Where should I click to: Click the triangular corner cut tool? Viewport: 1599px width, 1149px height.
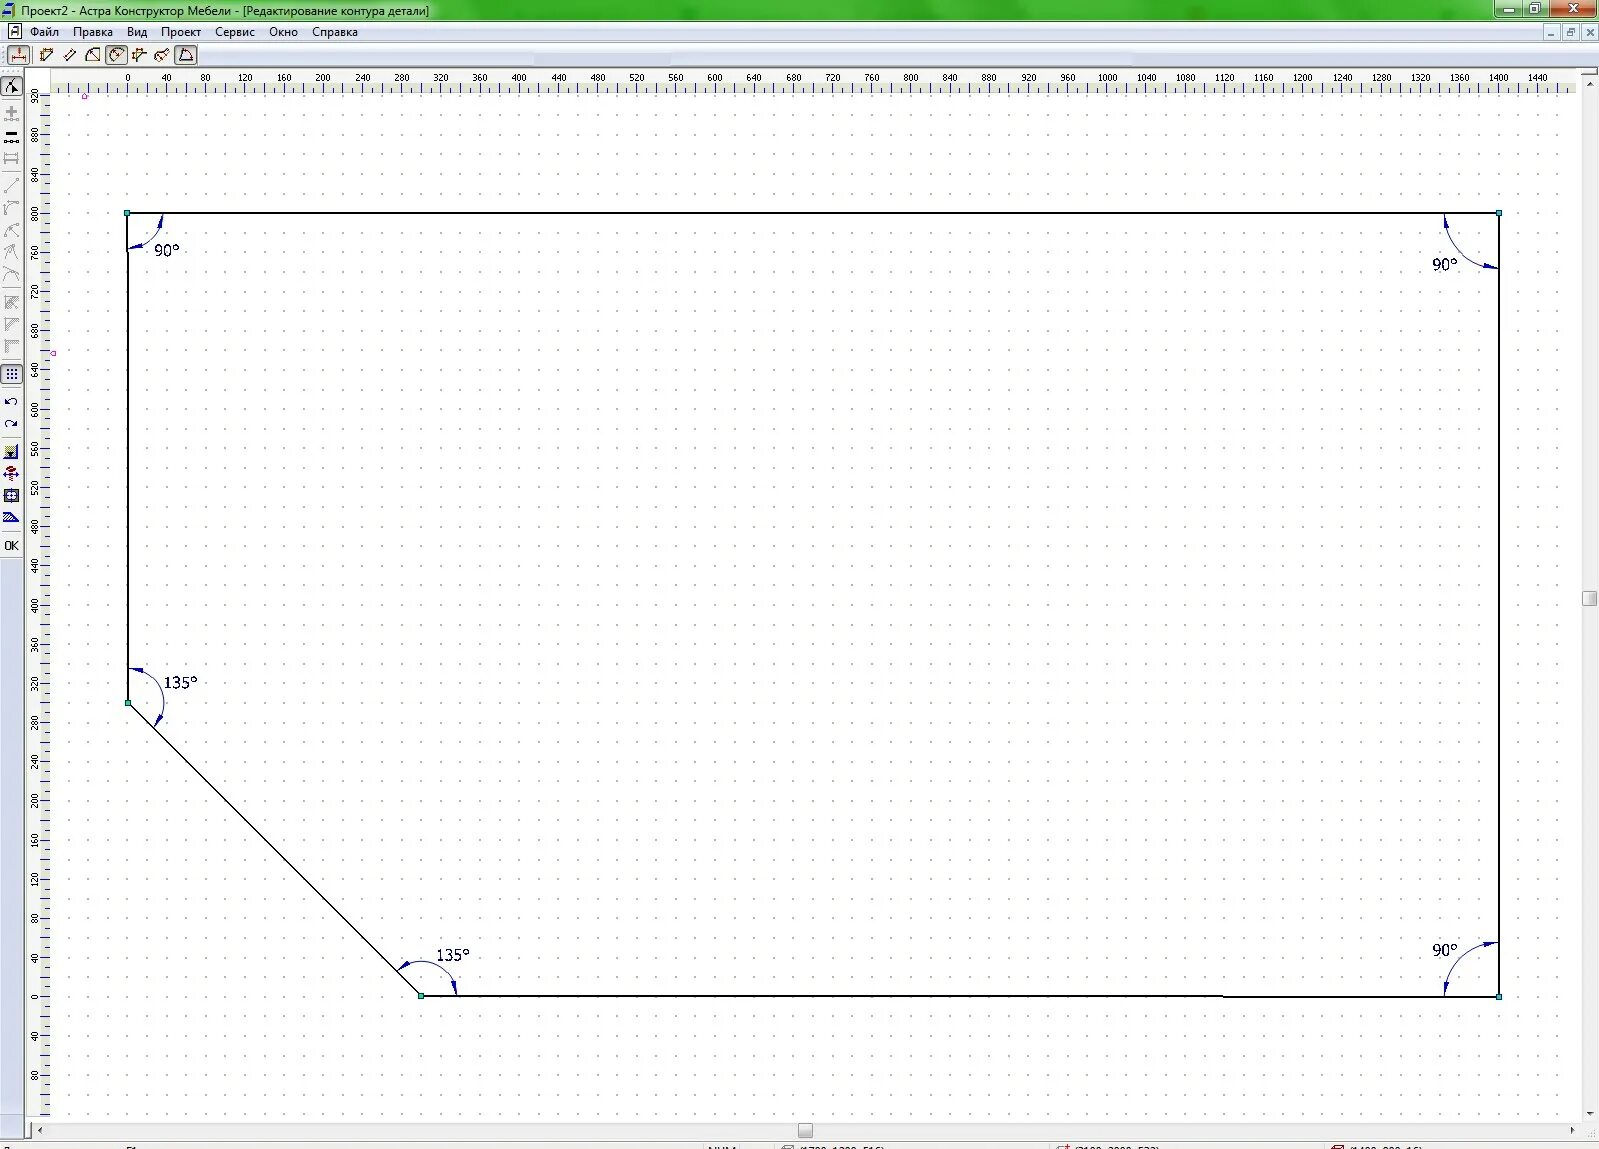pos(11,323)
